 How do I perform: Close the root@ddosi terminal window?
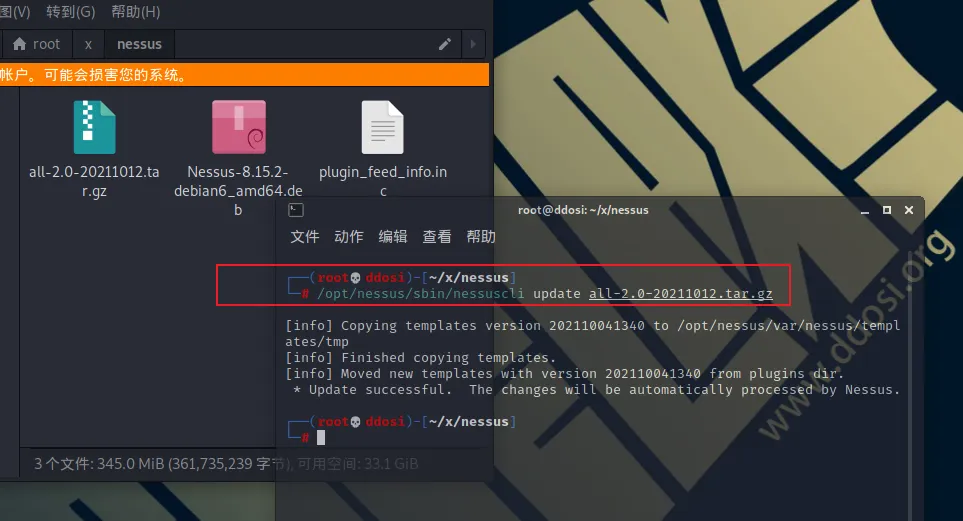[909, 211]
